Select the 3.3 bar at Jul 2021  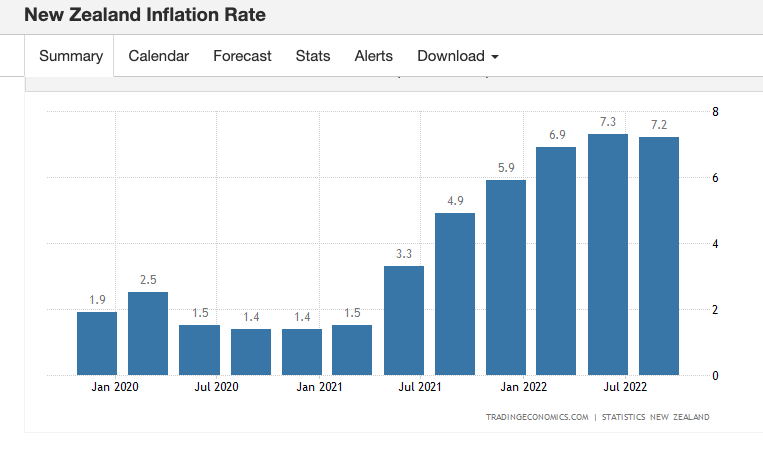pos(404,320)
